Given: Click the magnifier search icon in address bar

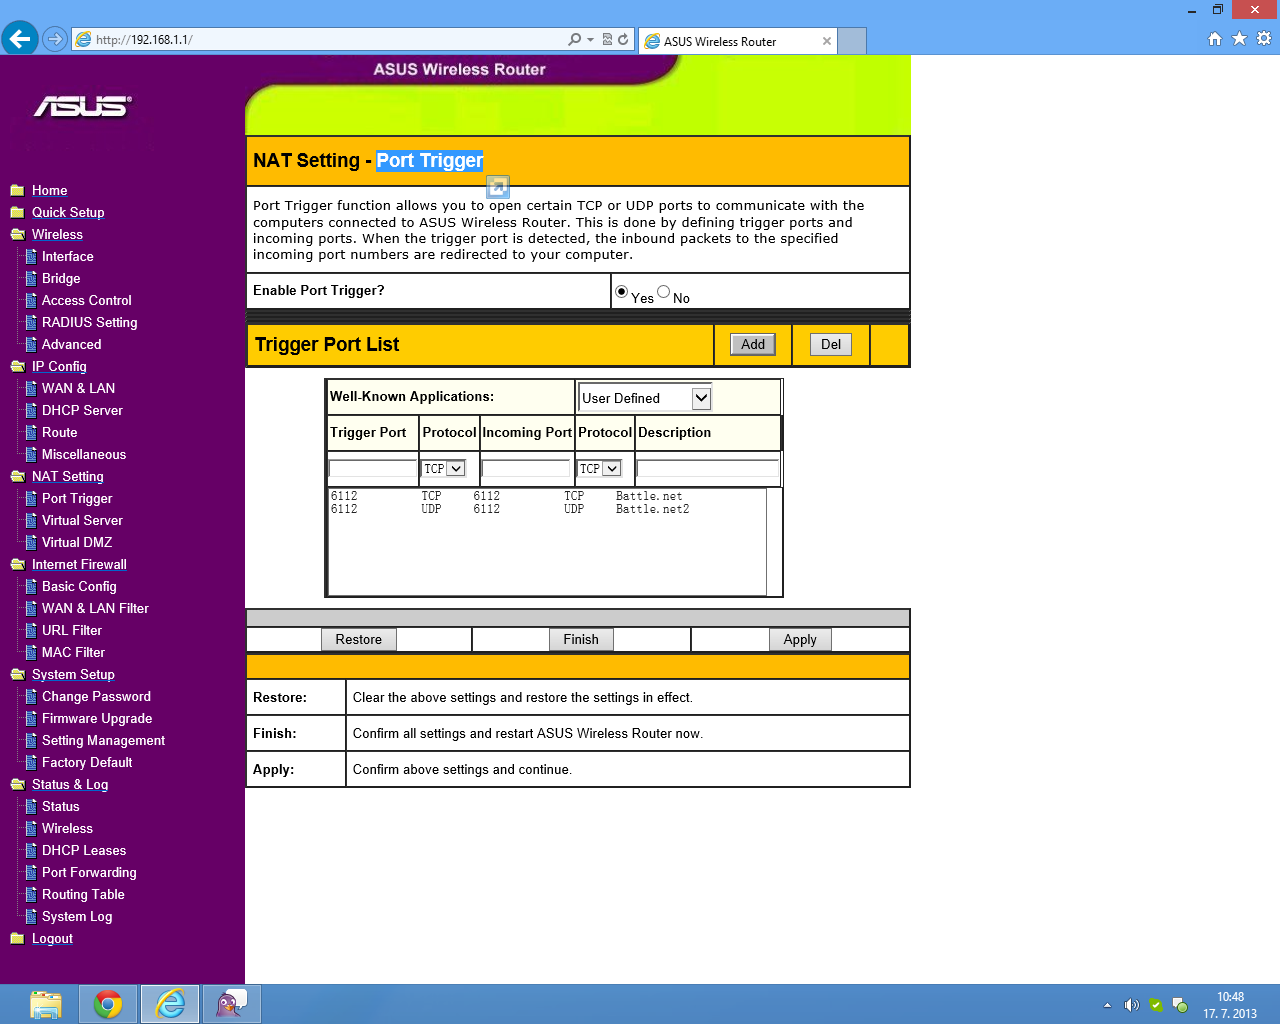Looking at the screenshot, I should coord(574,40).
